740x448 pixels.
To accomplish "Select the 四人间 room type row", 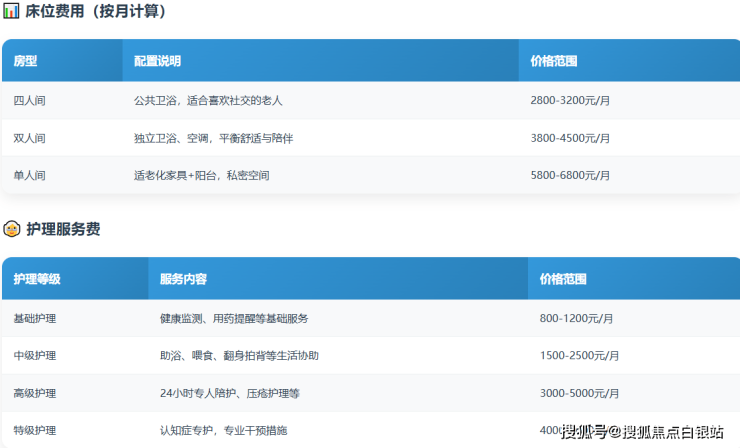I will (x=29, y=101).
